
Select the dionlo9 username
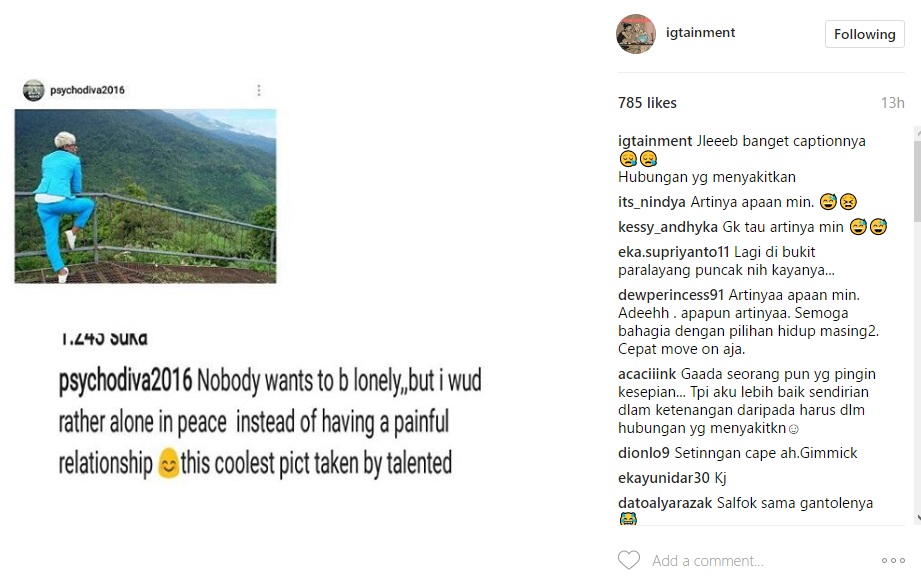[x=644, y=453]
